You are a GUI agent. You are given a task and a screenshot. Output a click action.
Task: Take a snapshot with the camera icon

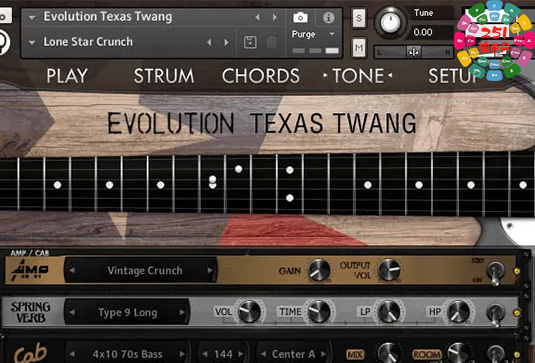pyautogui.click(x=300, y=17)
